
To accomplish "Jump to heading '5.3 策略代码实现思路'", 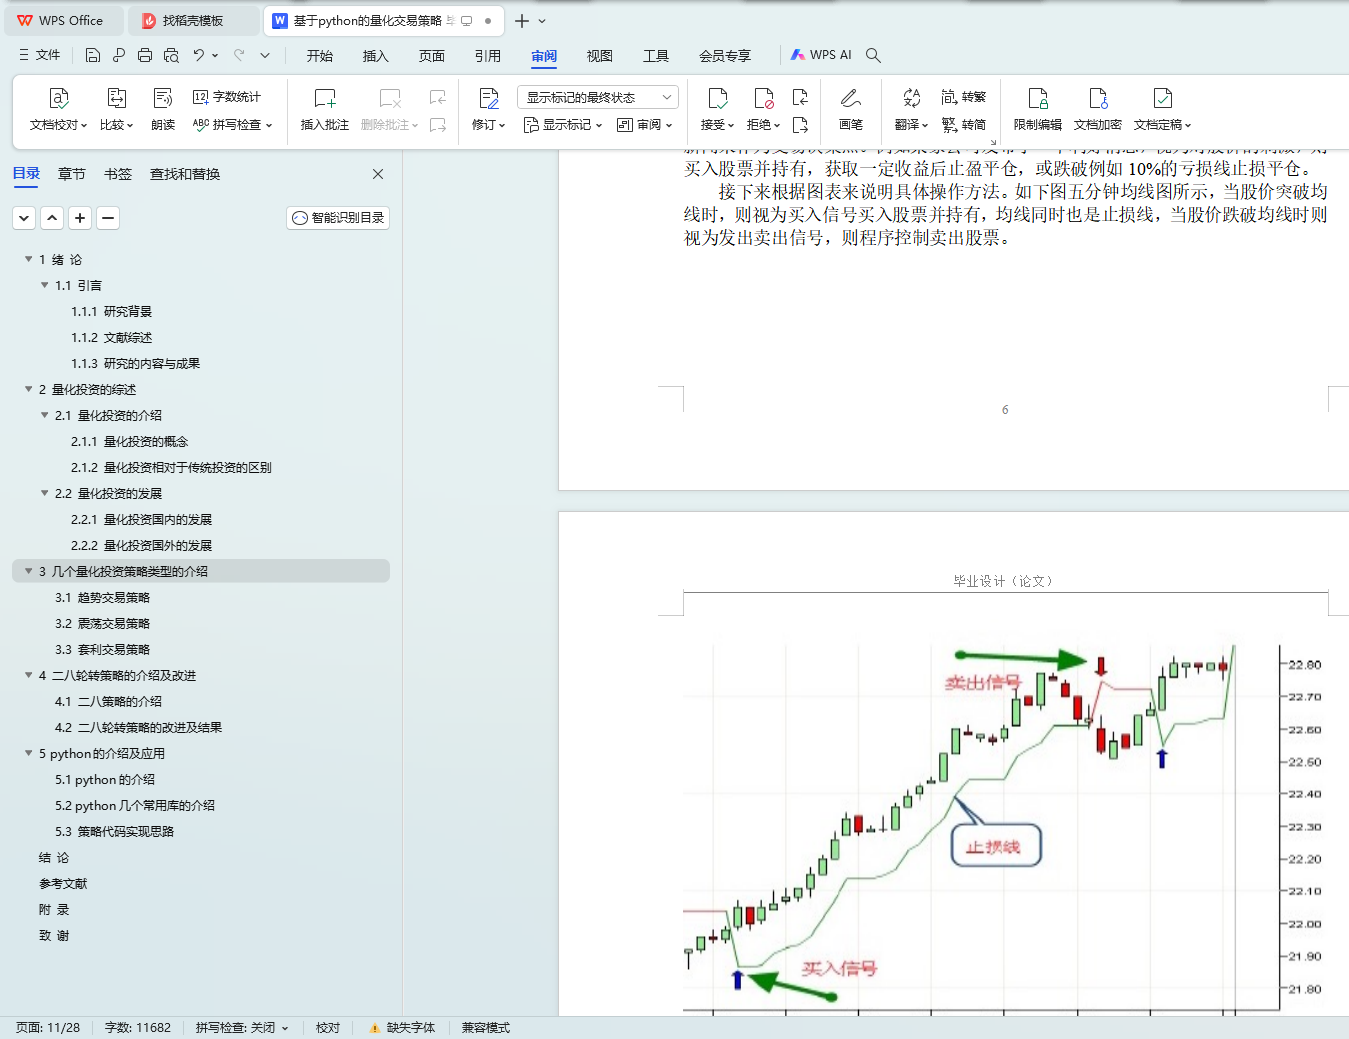I will point(114,831).
